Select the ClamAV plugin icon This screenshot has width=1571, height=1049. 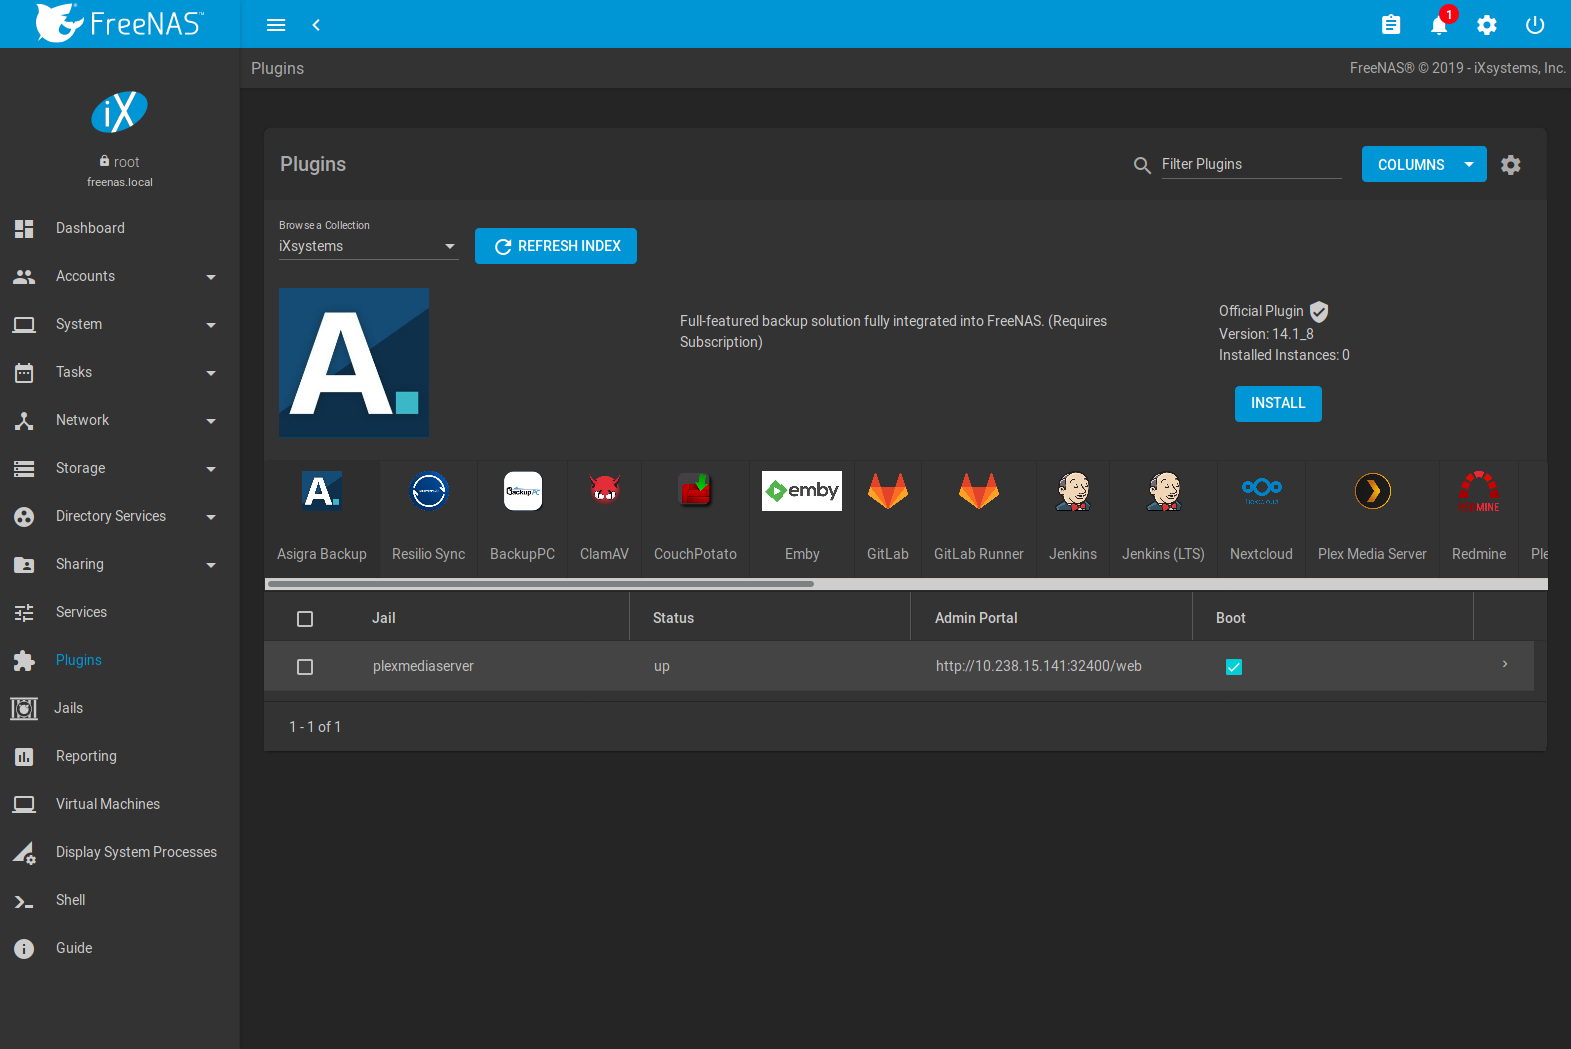point(604,491)
